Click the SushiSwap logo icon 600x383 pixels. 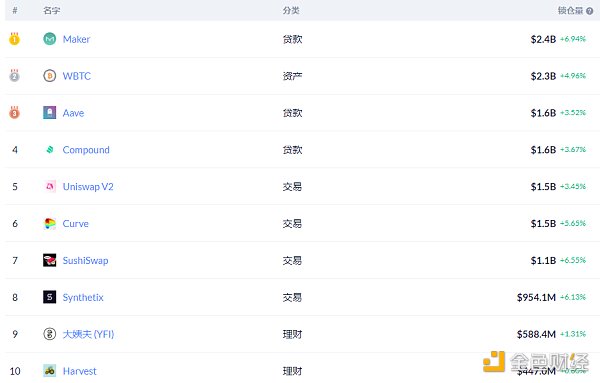click(x=49, y=260)
